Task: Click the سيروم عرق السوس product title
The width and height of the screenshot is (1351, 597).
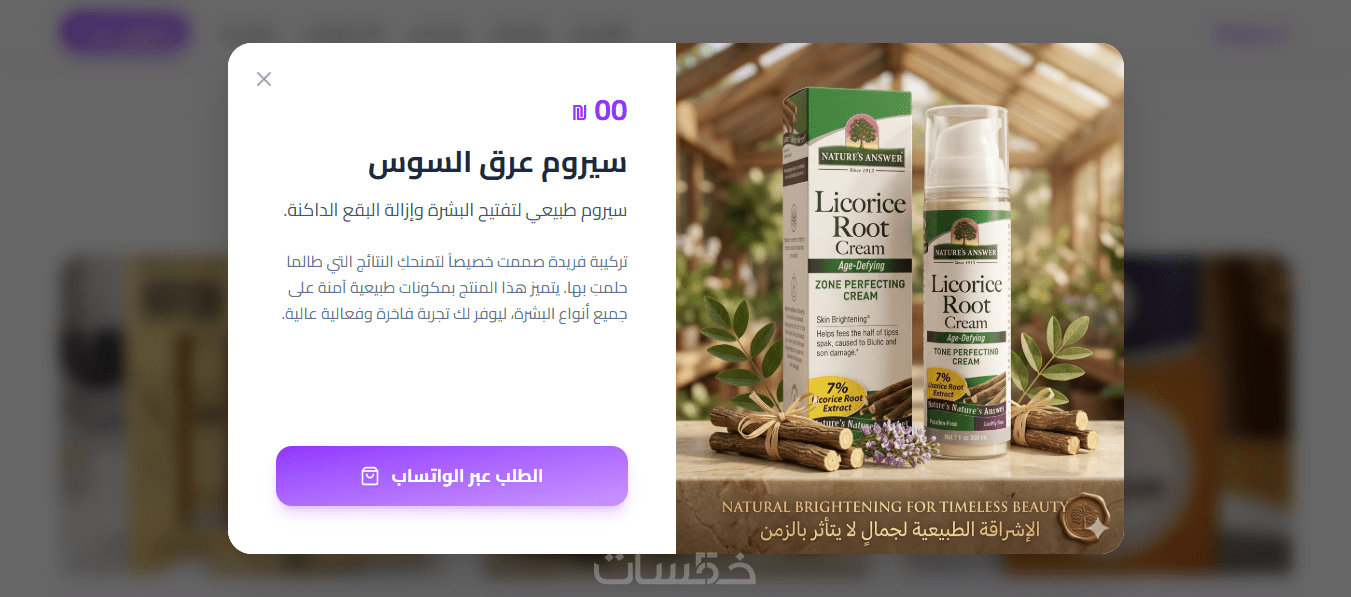Action: tap(498, 163)
